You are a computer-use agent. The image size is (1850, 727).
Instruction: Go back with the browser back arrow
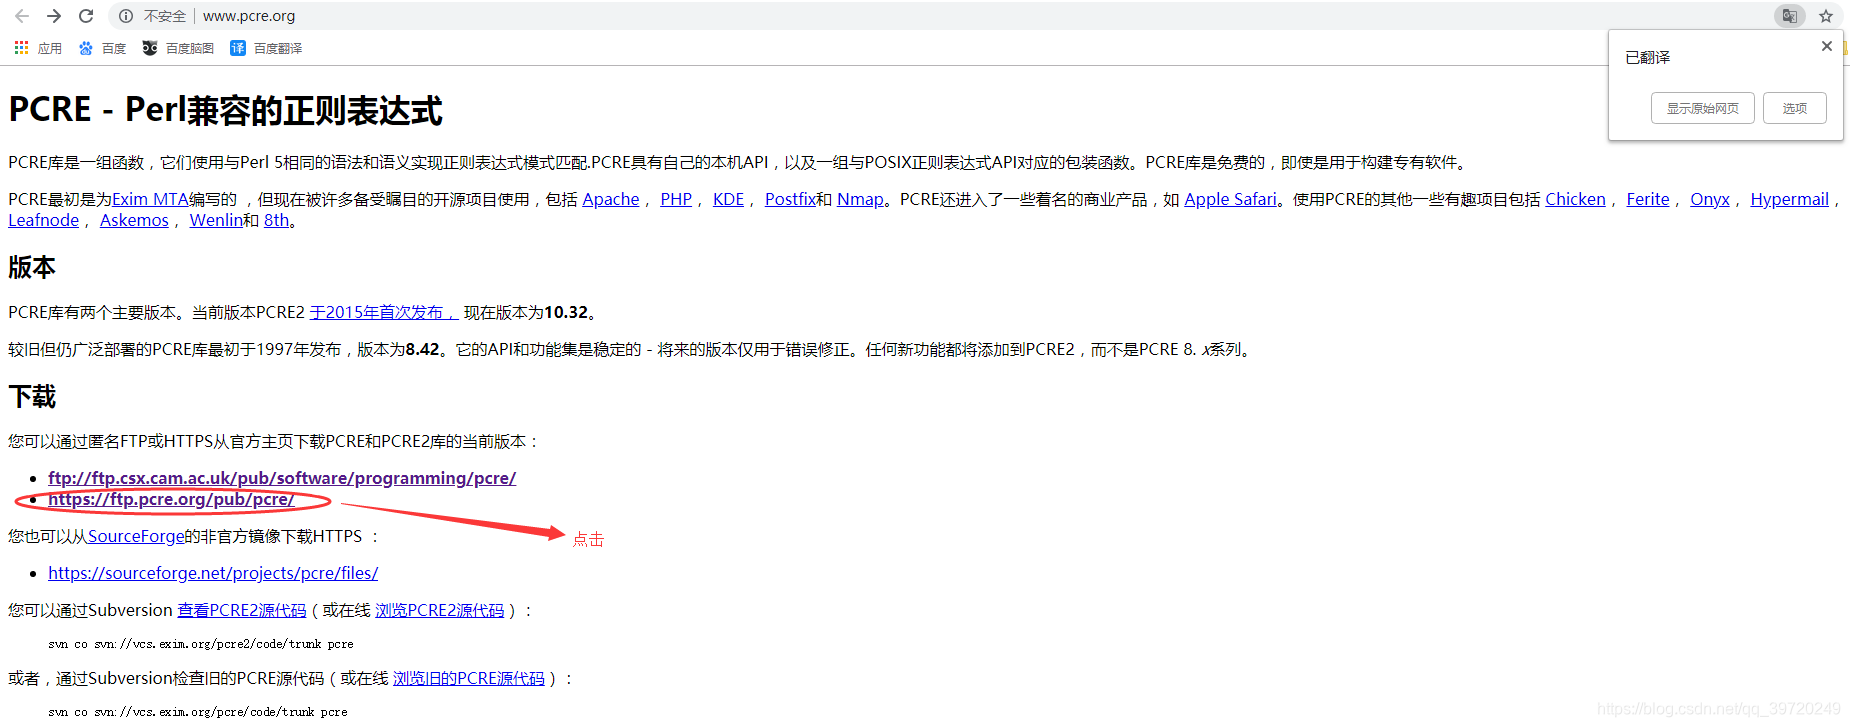click(22, 16)
